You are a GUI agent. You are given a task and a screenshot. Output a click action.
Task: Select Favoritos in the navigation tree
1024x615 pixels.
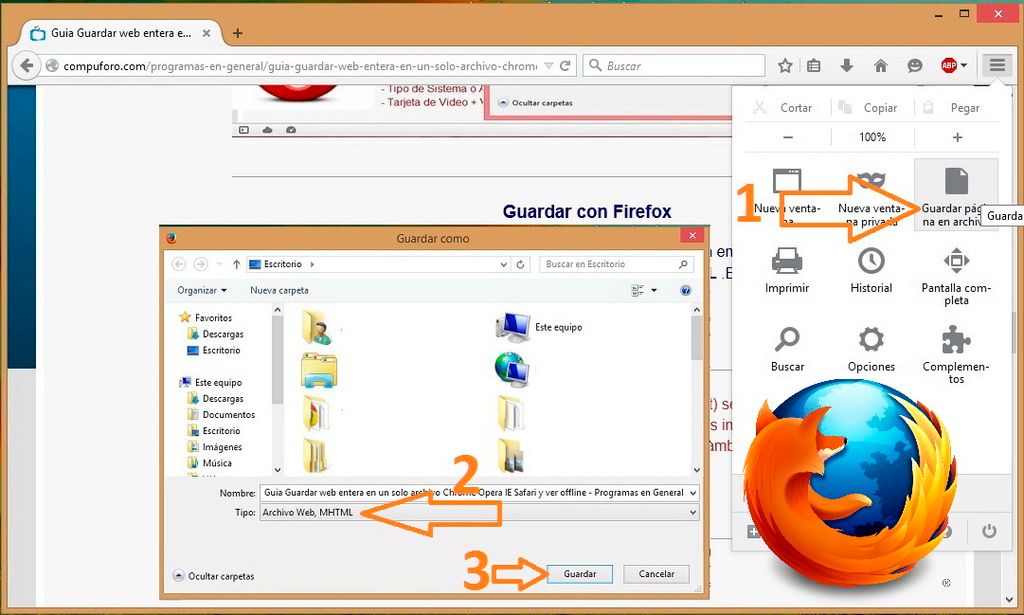pyautogui.click(x=206, y=317)
